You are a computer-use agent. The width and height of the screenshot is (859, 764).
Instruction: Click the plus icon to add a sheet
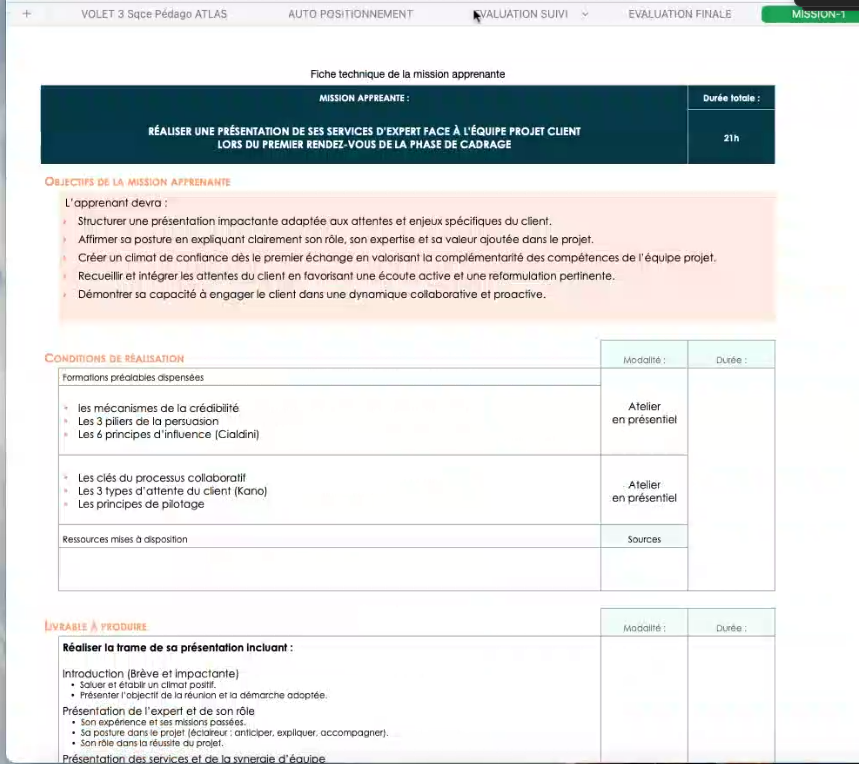coord(26,14)
